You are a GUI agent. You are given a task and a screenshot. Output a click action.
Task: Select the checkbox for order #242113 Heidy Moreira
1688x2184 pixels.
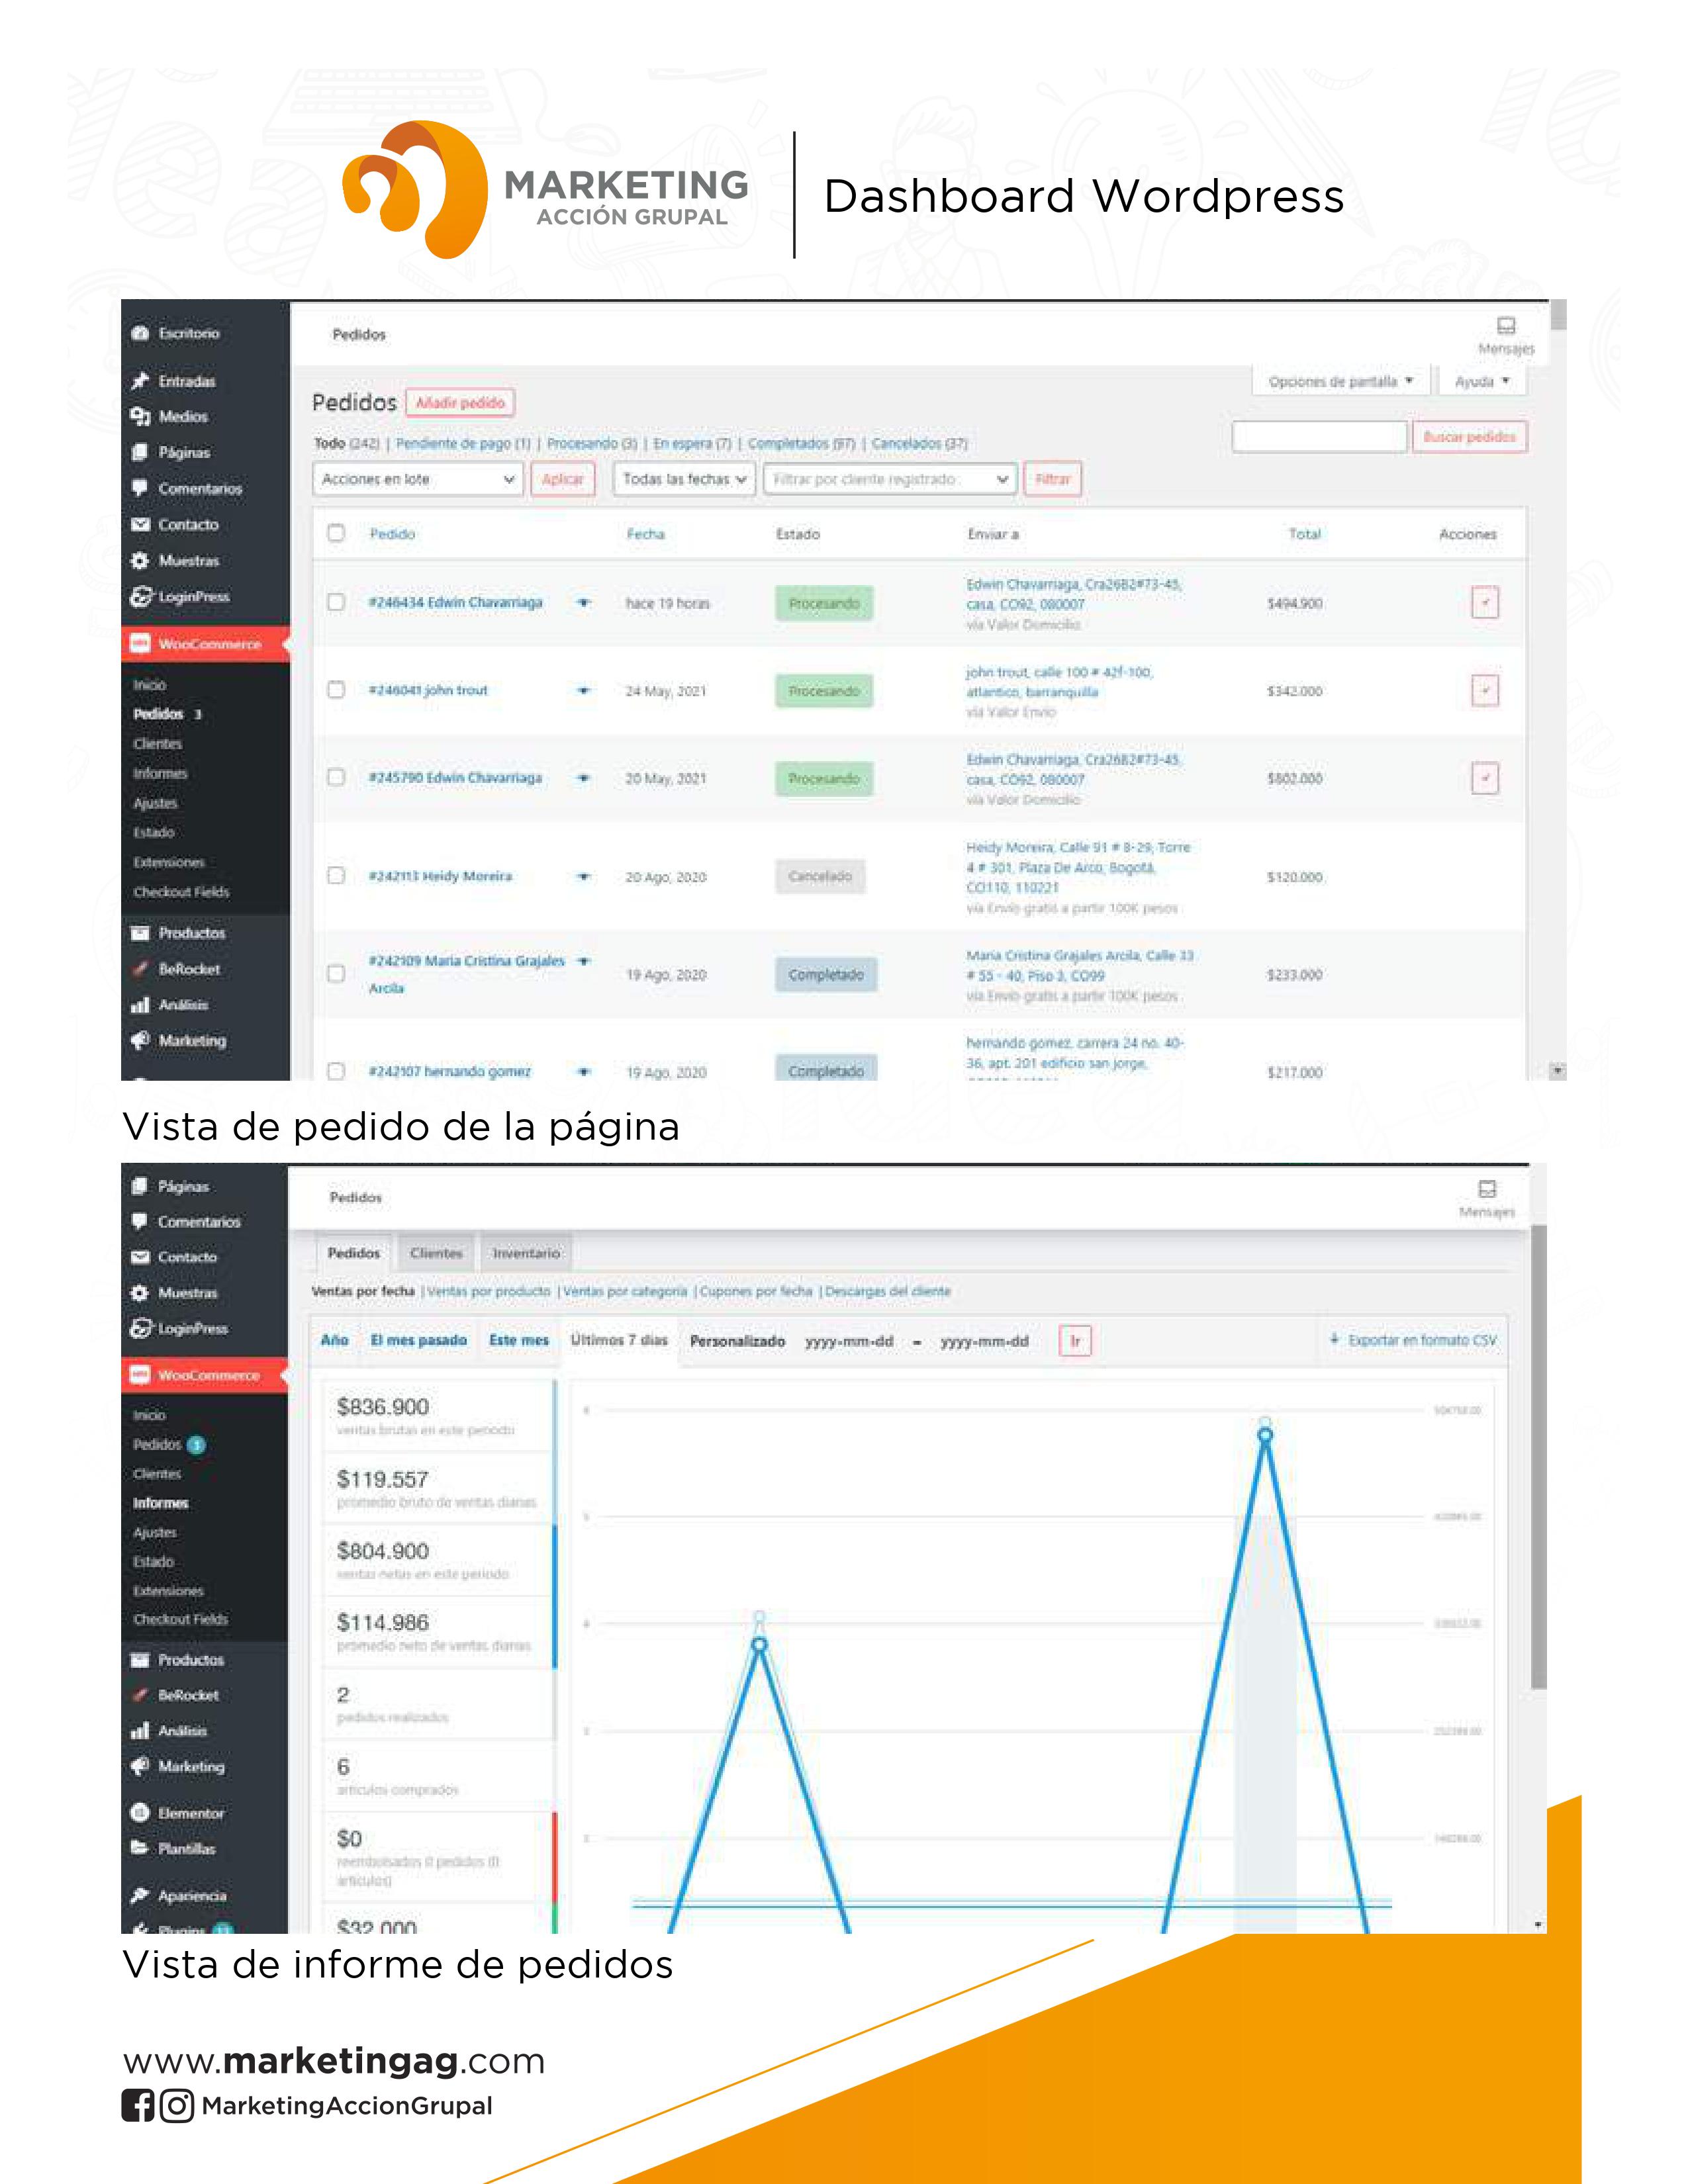[336, 876]
